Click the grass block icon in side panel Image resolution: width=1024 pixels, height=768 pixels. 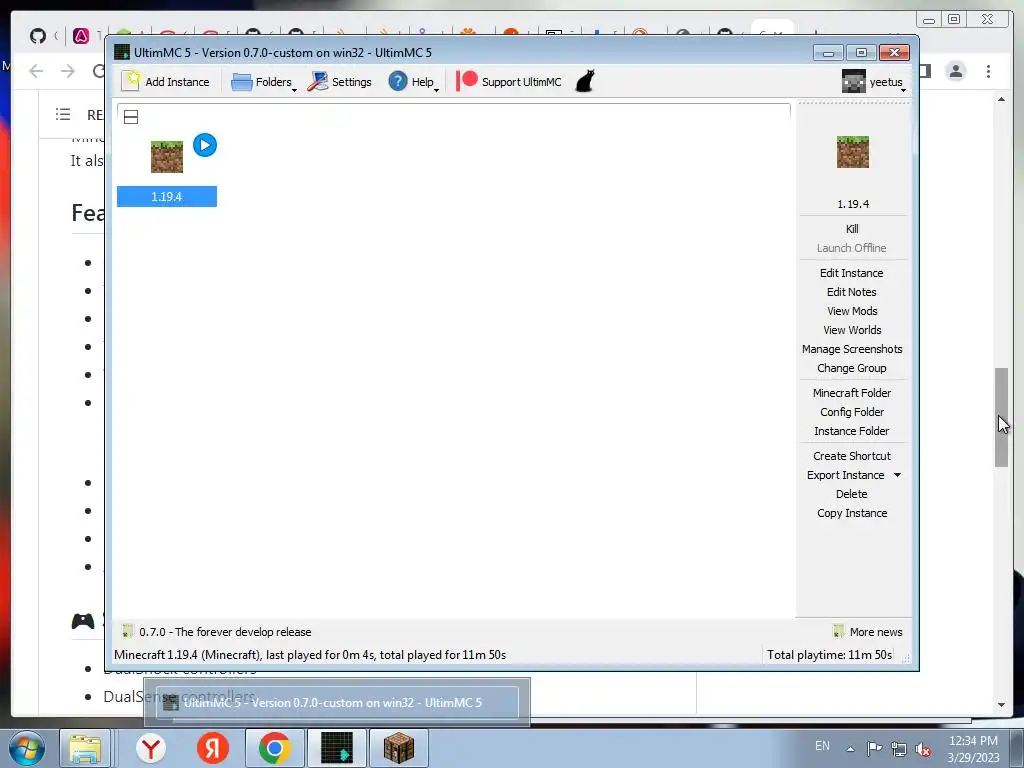coord(852,152)
